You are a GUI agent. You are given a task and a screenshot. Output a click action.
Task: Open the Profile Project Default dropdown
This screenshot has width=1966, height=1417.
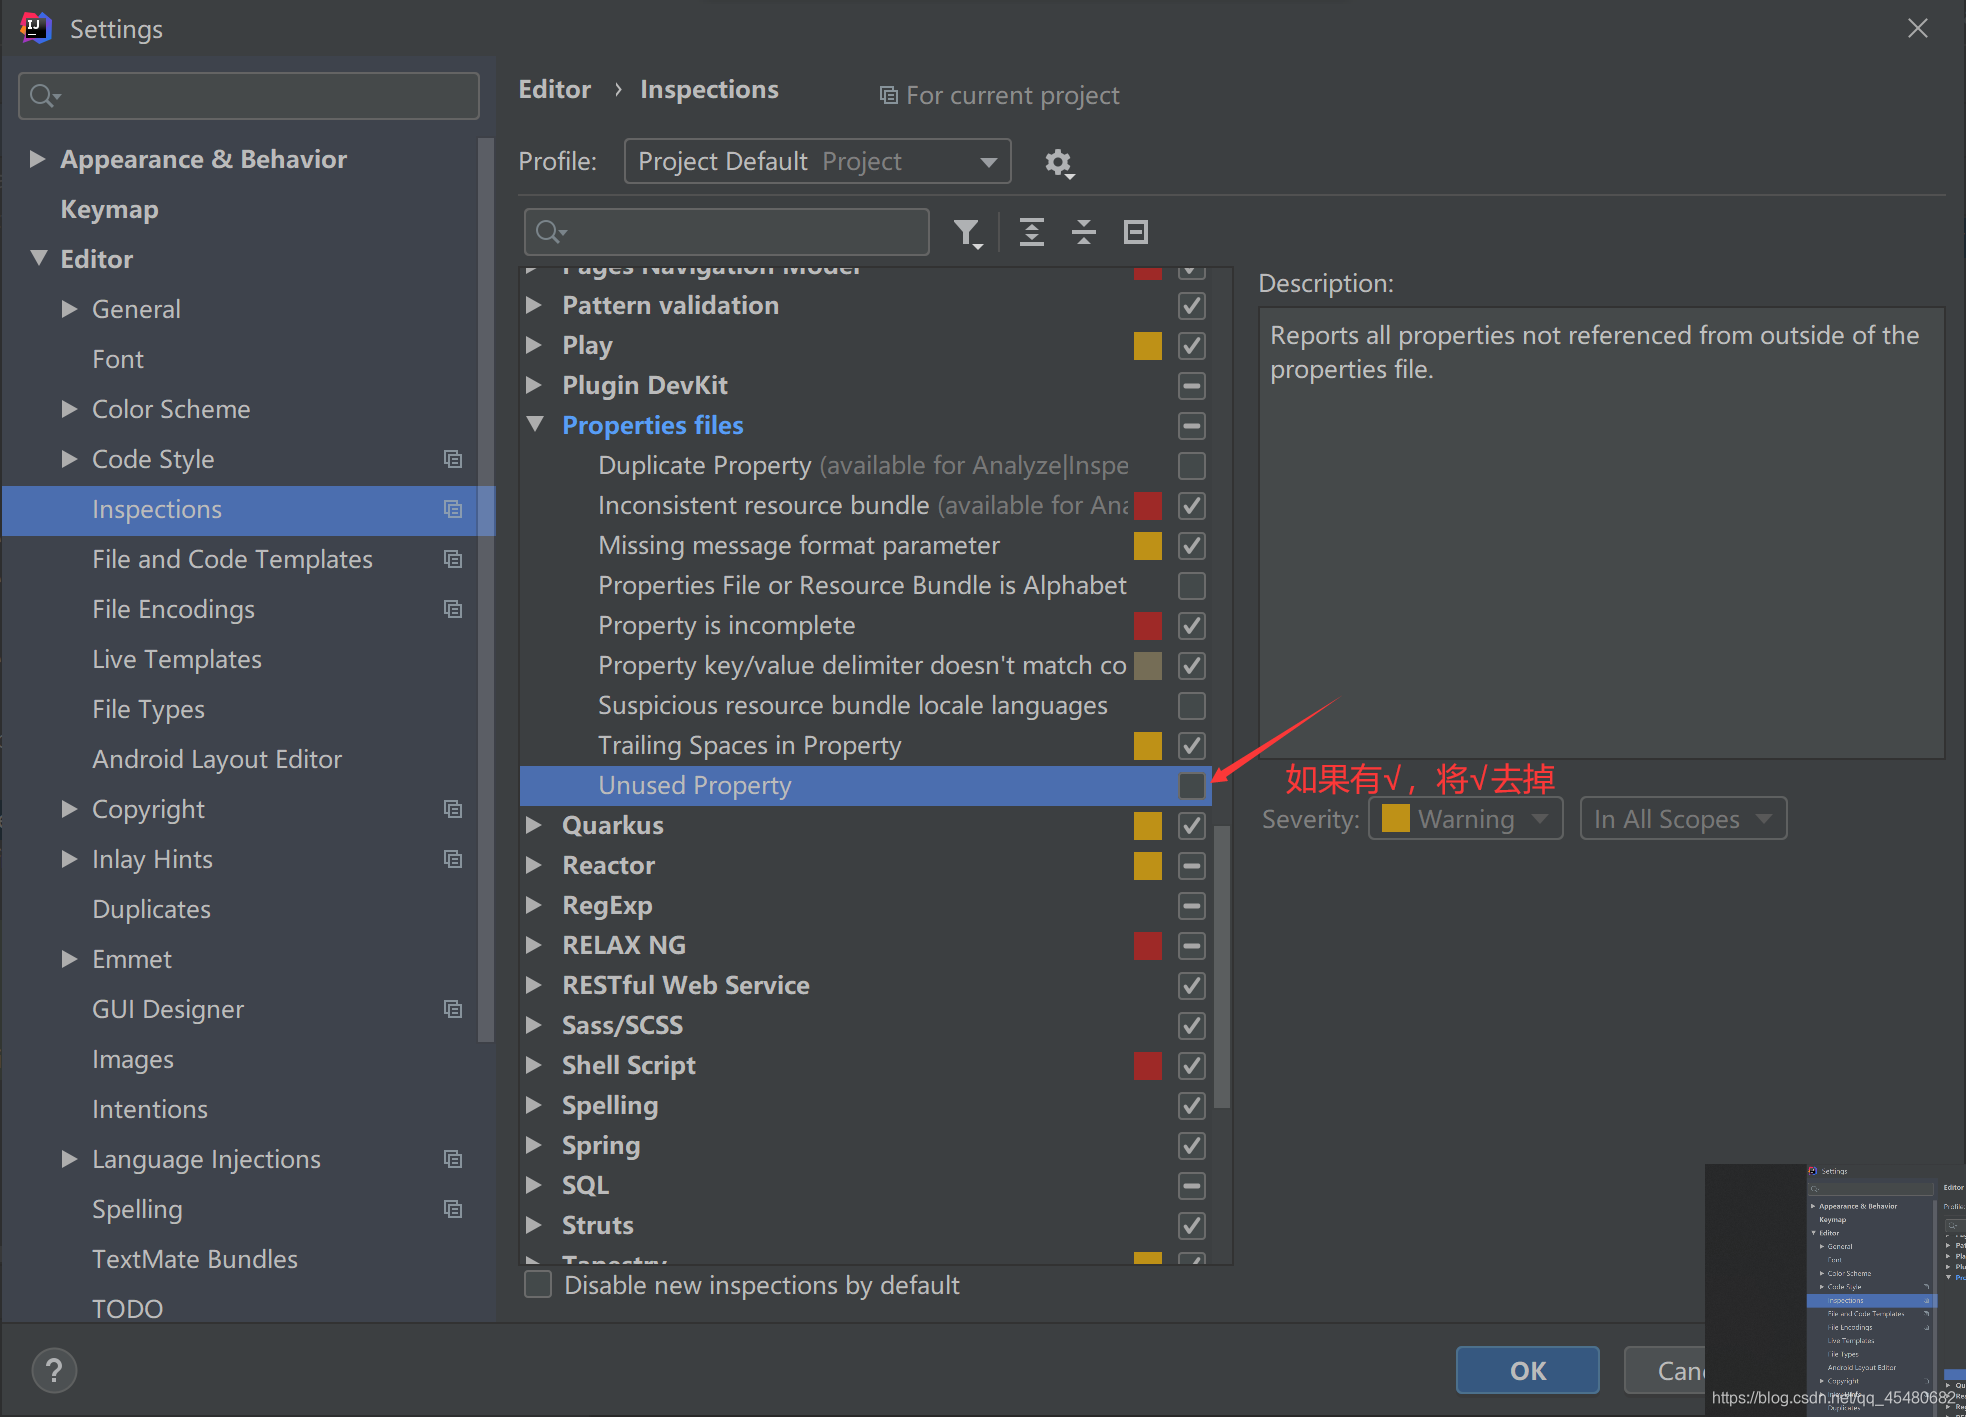pyautogui.click(x=817, y=162)
